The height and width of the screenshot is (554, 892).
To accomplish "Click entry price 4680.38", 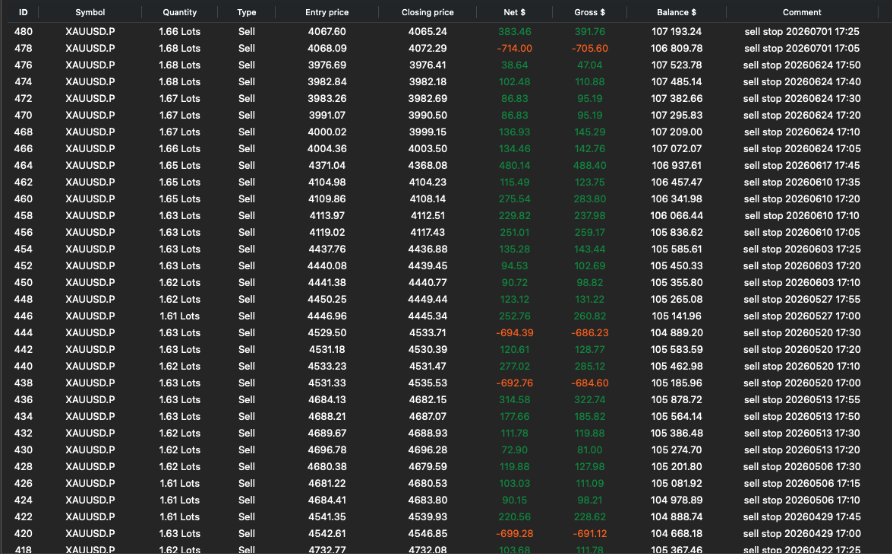I will pos(327,466).
